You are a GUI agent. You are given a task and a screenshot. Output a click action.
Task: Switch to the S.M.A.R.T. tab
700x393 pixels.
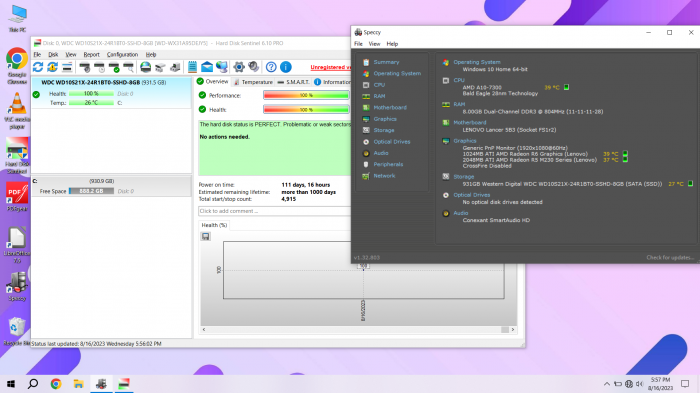tap(294, 82)
